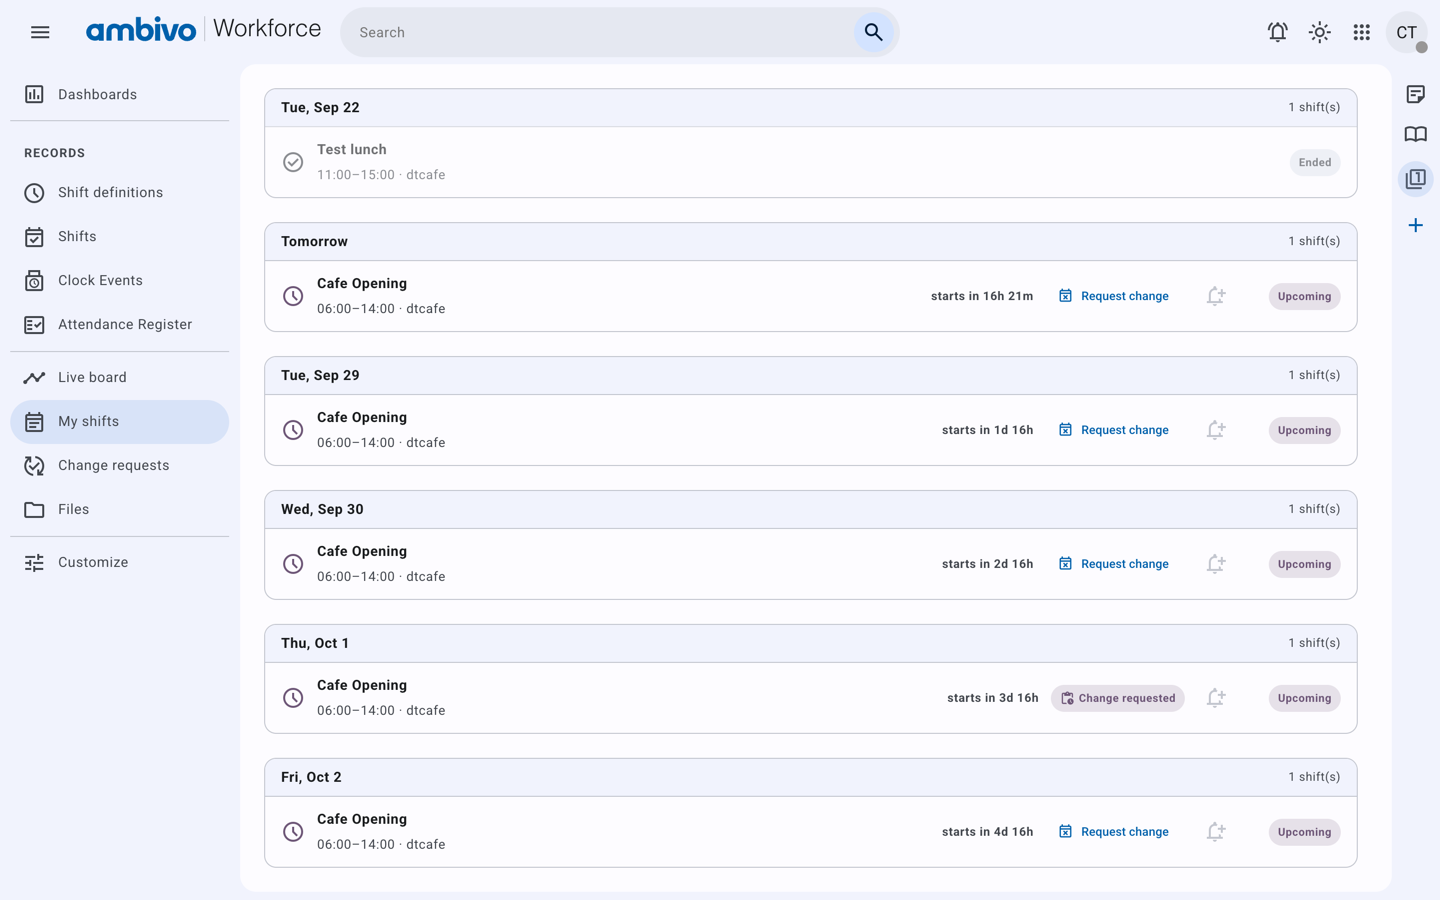1440x900 pixels.
Task: Open the hamburger navigation menu
Action: tap(40, 32)
